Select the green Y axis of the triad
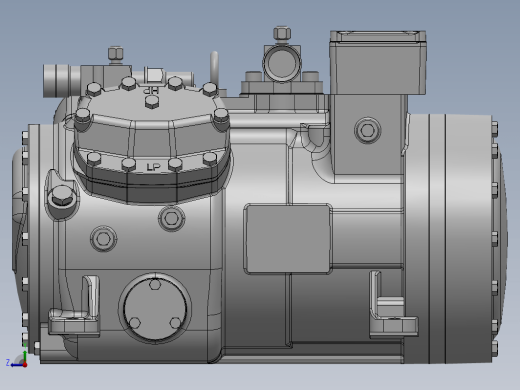Viewport: 520px width, 390px height. 25,355
